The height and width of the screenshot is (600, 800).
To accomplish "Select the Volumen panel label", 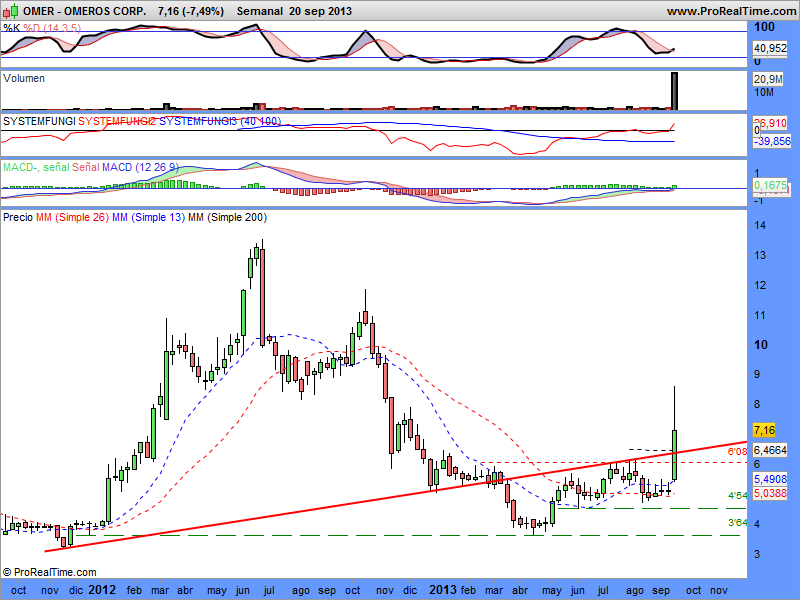I will tap(23, 78).
